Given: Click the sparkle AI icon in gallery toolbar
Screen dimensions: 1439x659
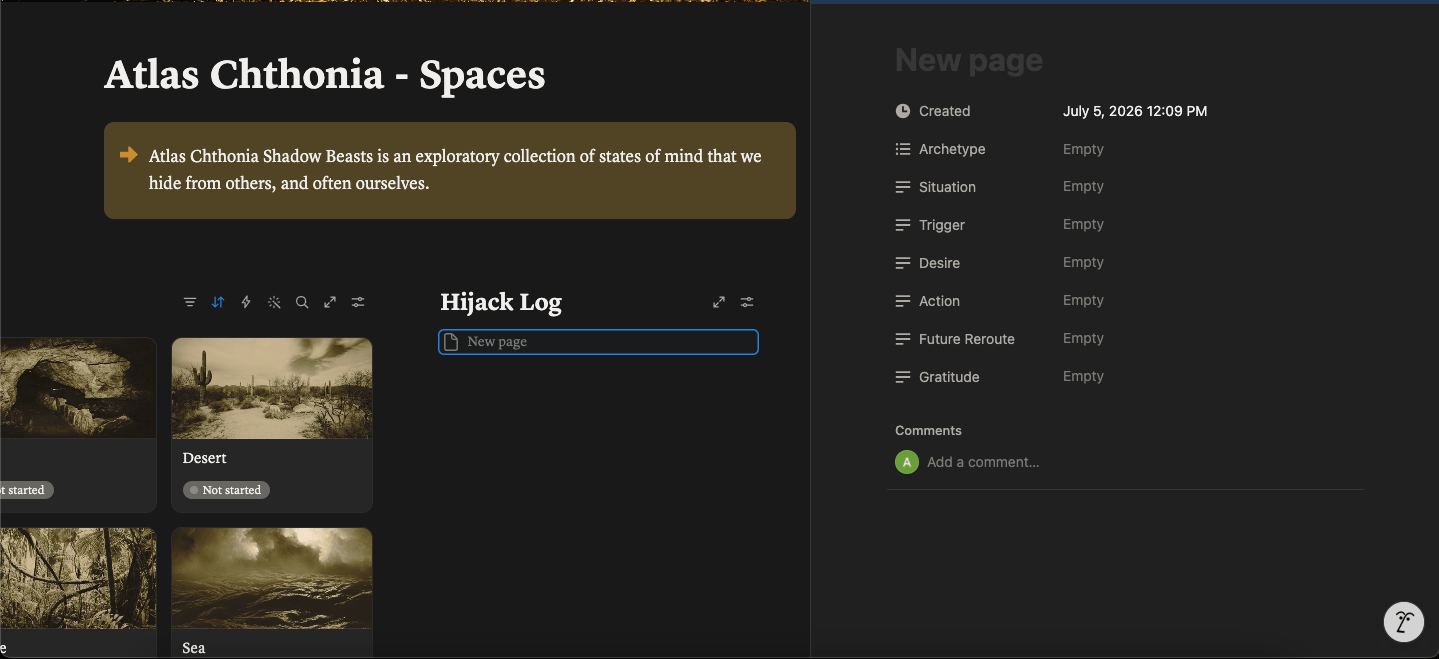Looking at the screenshot, I should pyautogui.click(x=274, y=302).
